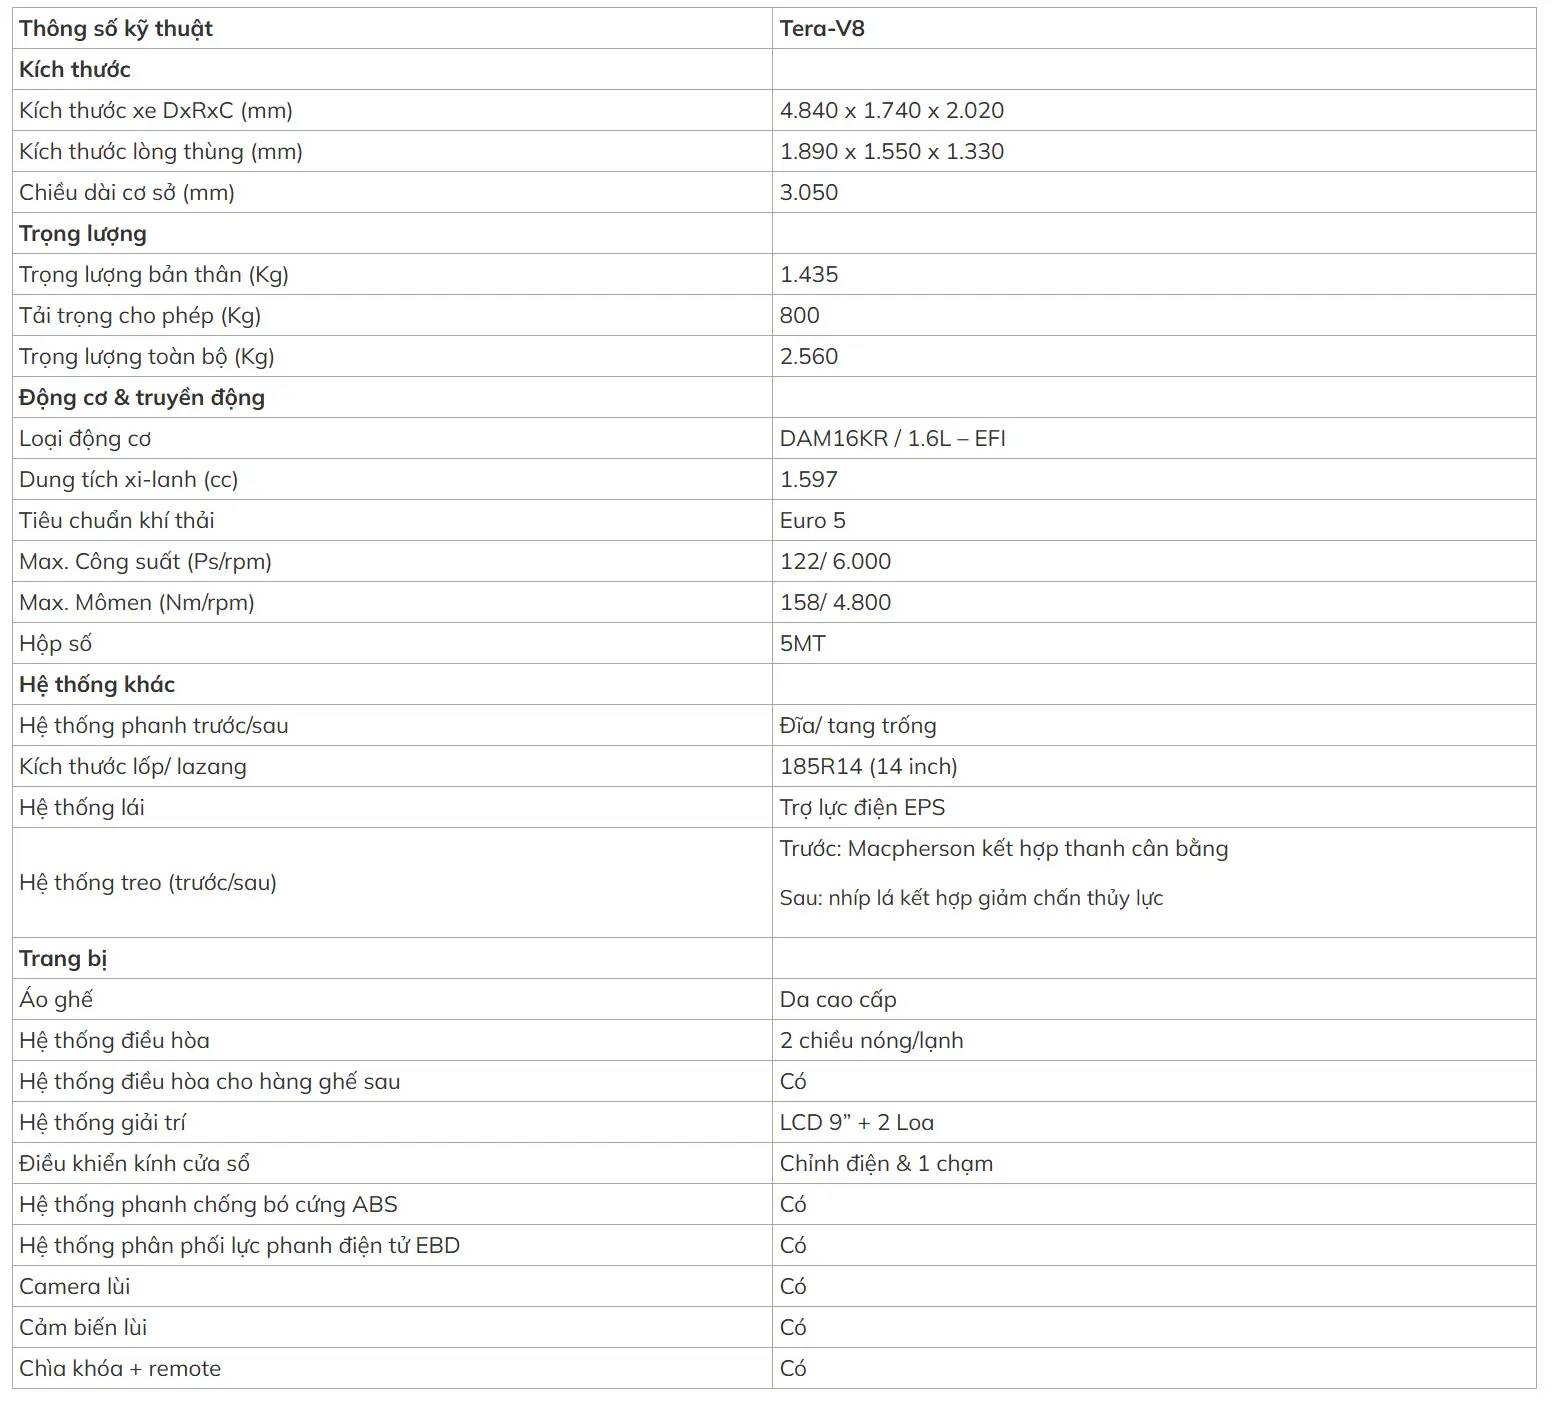The width and height of the screenshot is (1552, 1401).
Task: Click the 'Max. Công suất (Ps/rpm)' label
Action: 145,562
